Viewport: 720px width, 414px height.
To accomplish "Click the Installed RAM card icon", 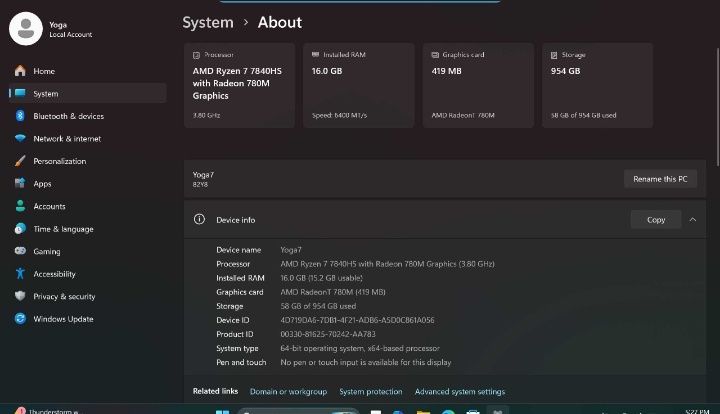I will (x=315, y=55).
